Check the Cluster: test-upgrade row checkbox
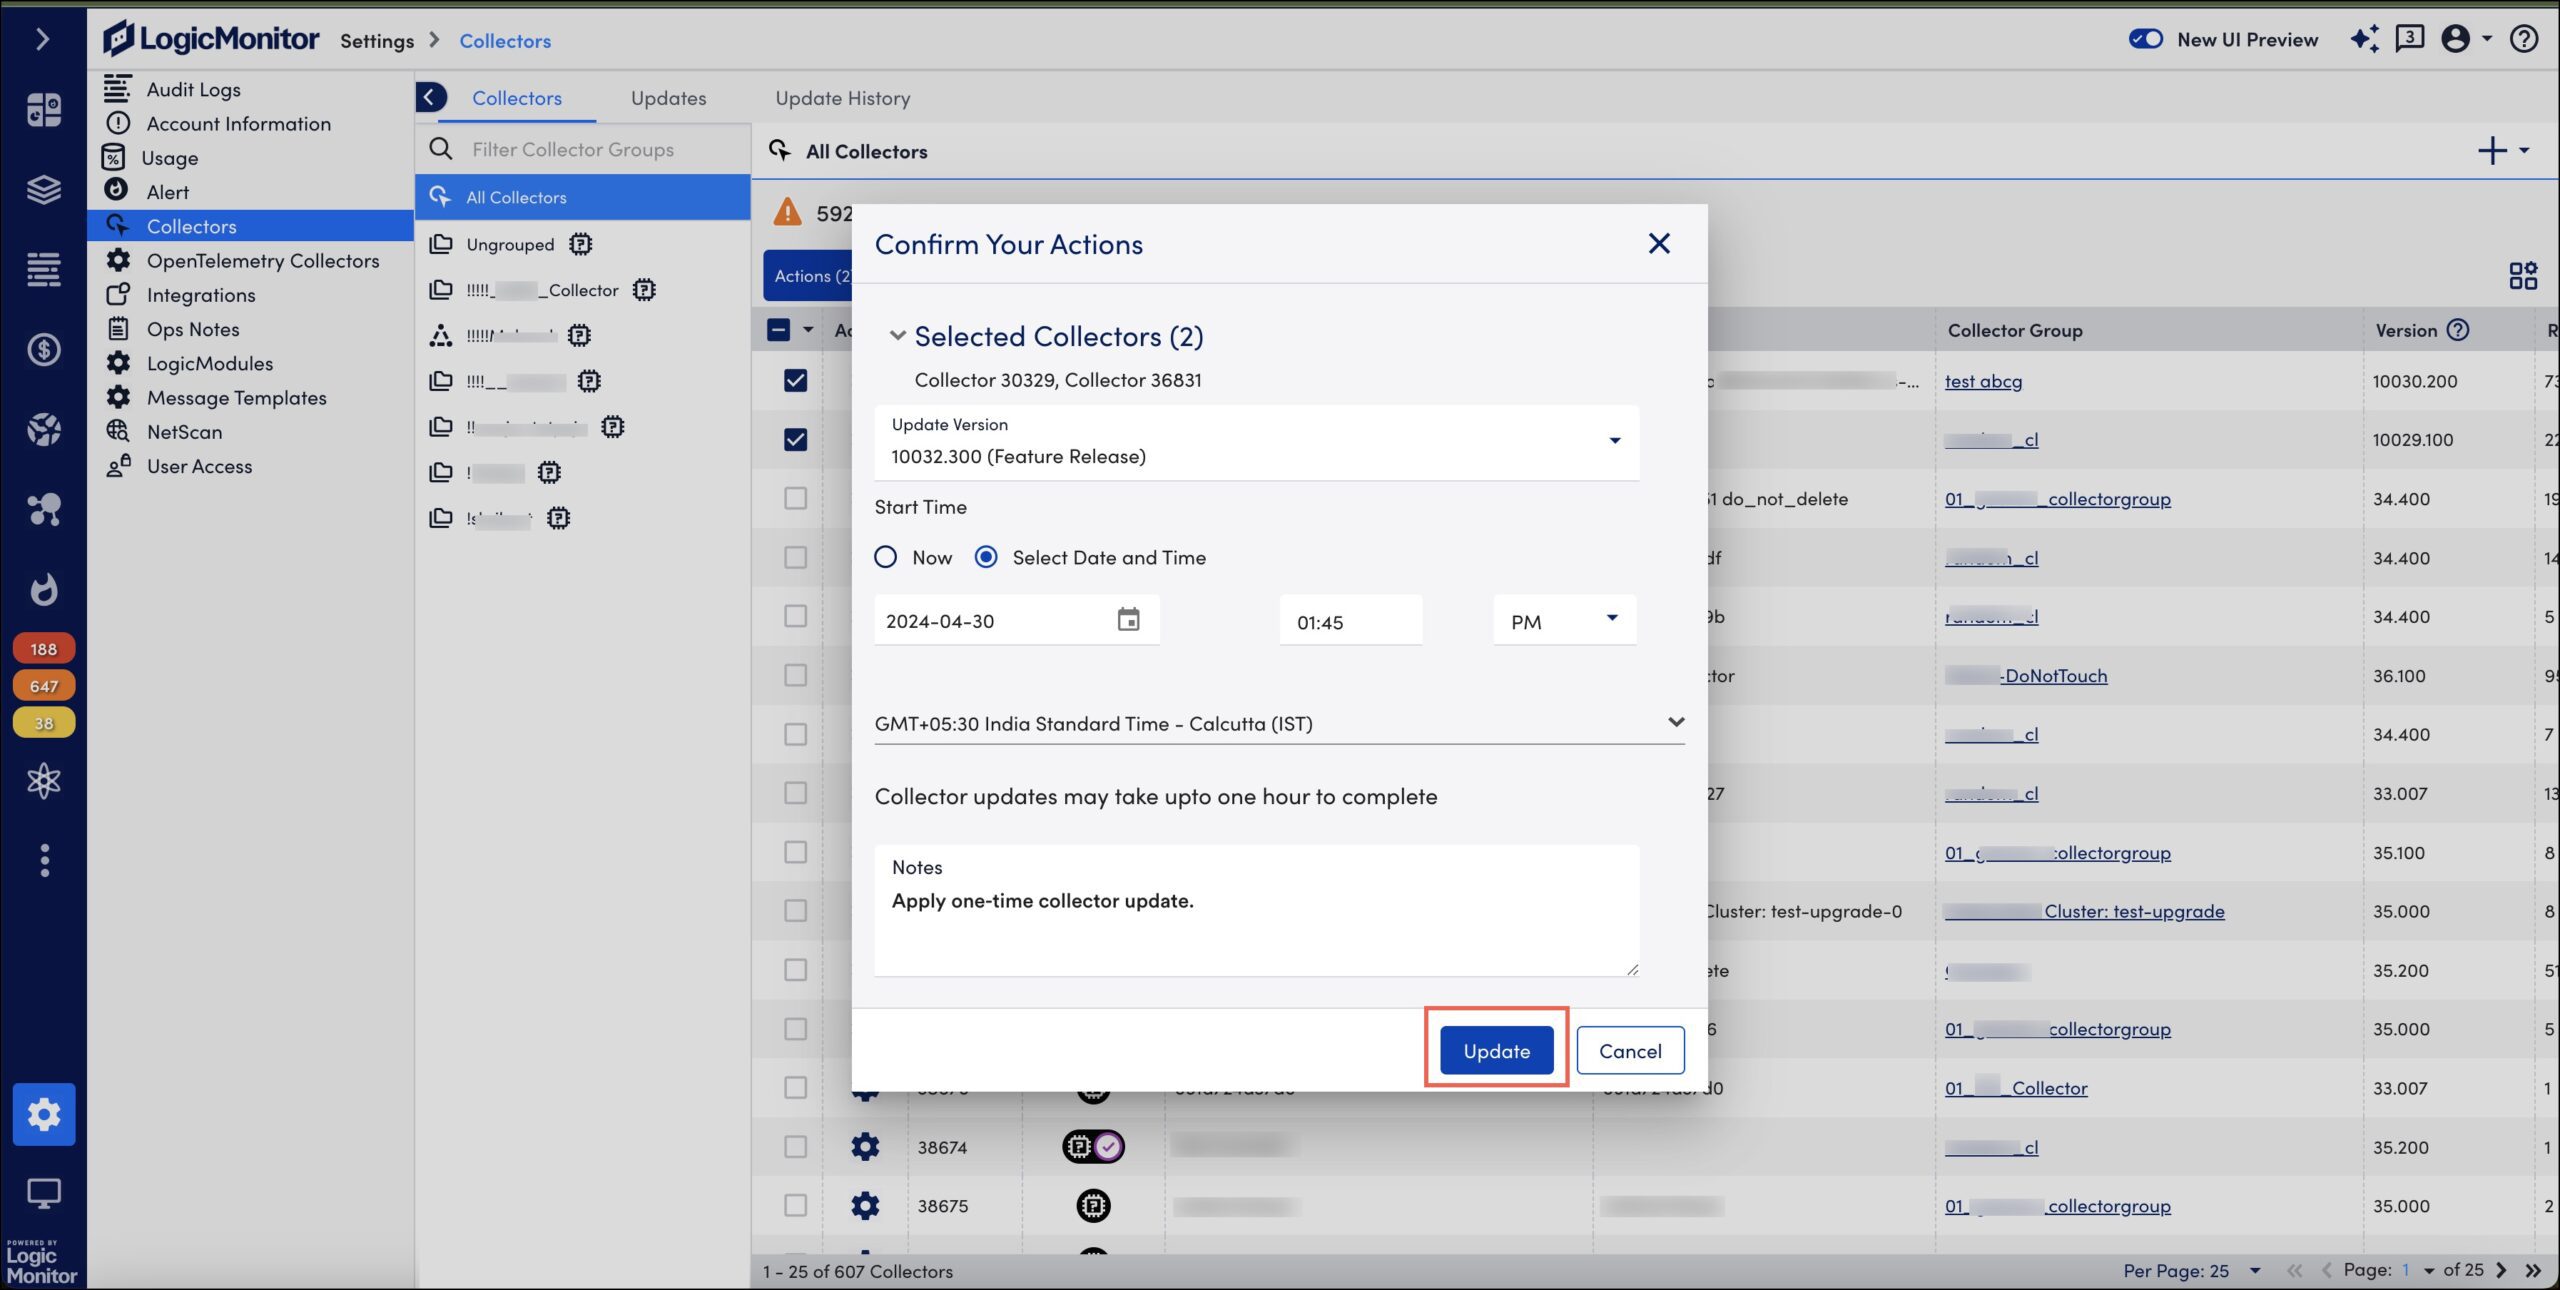 tap(796, 911)
